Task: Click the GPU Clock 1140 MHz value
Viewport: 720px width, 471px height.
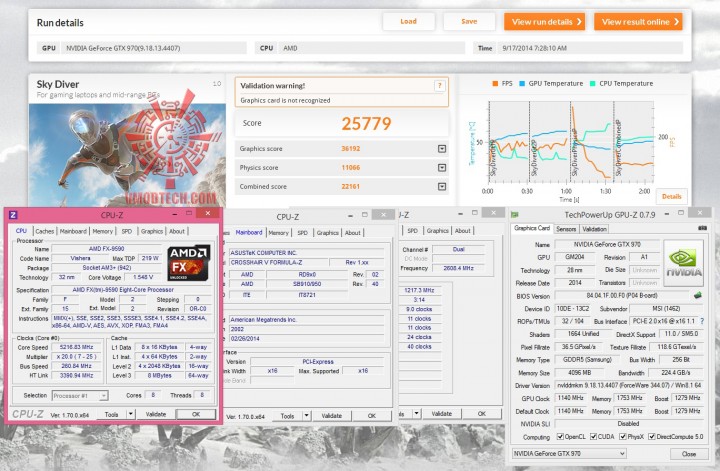Action: point(570,398)
